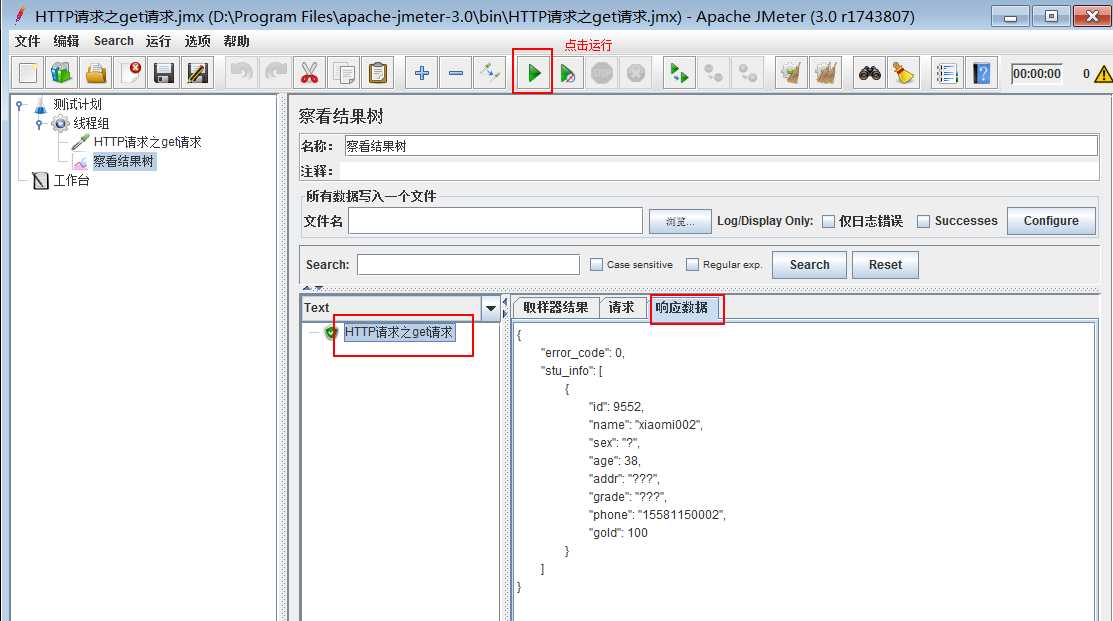Open the Help question mark icon
Image resolution: width=1113 pixels, height=621 pixels.
(x=981, y=73)
